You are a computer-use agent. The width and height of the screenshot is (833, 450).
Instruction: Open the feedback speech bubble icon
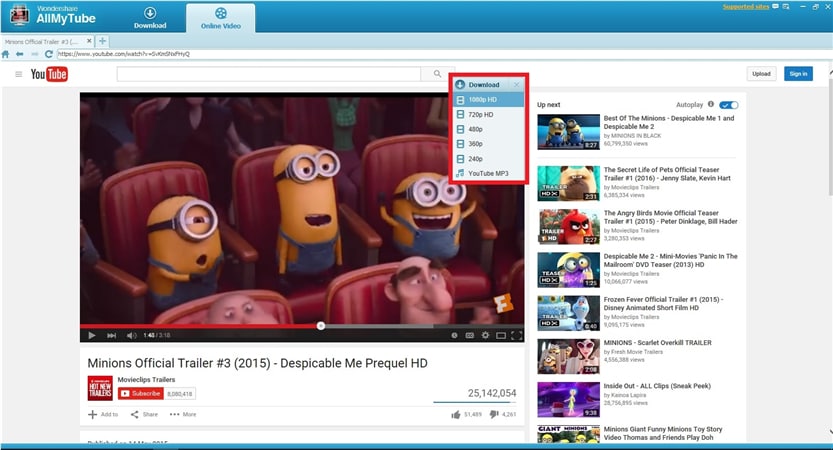pos(776,6)
